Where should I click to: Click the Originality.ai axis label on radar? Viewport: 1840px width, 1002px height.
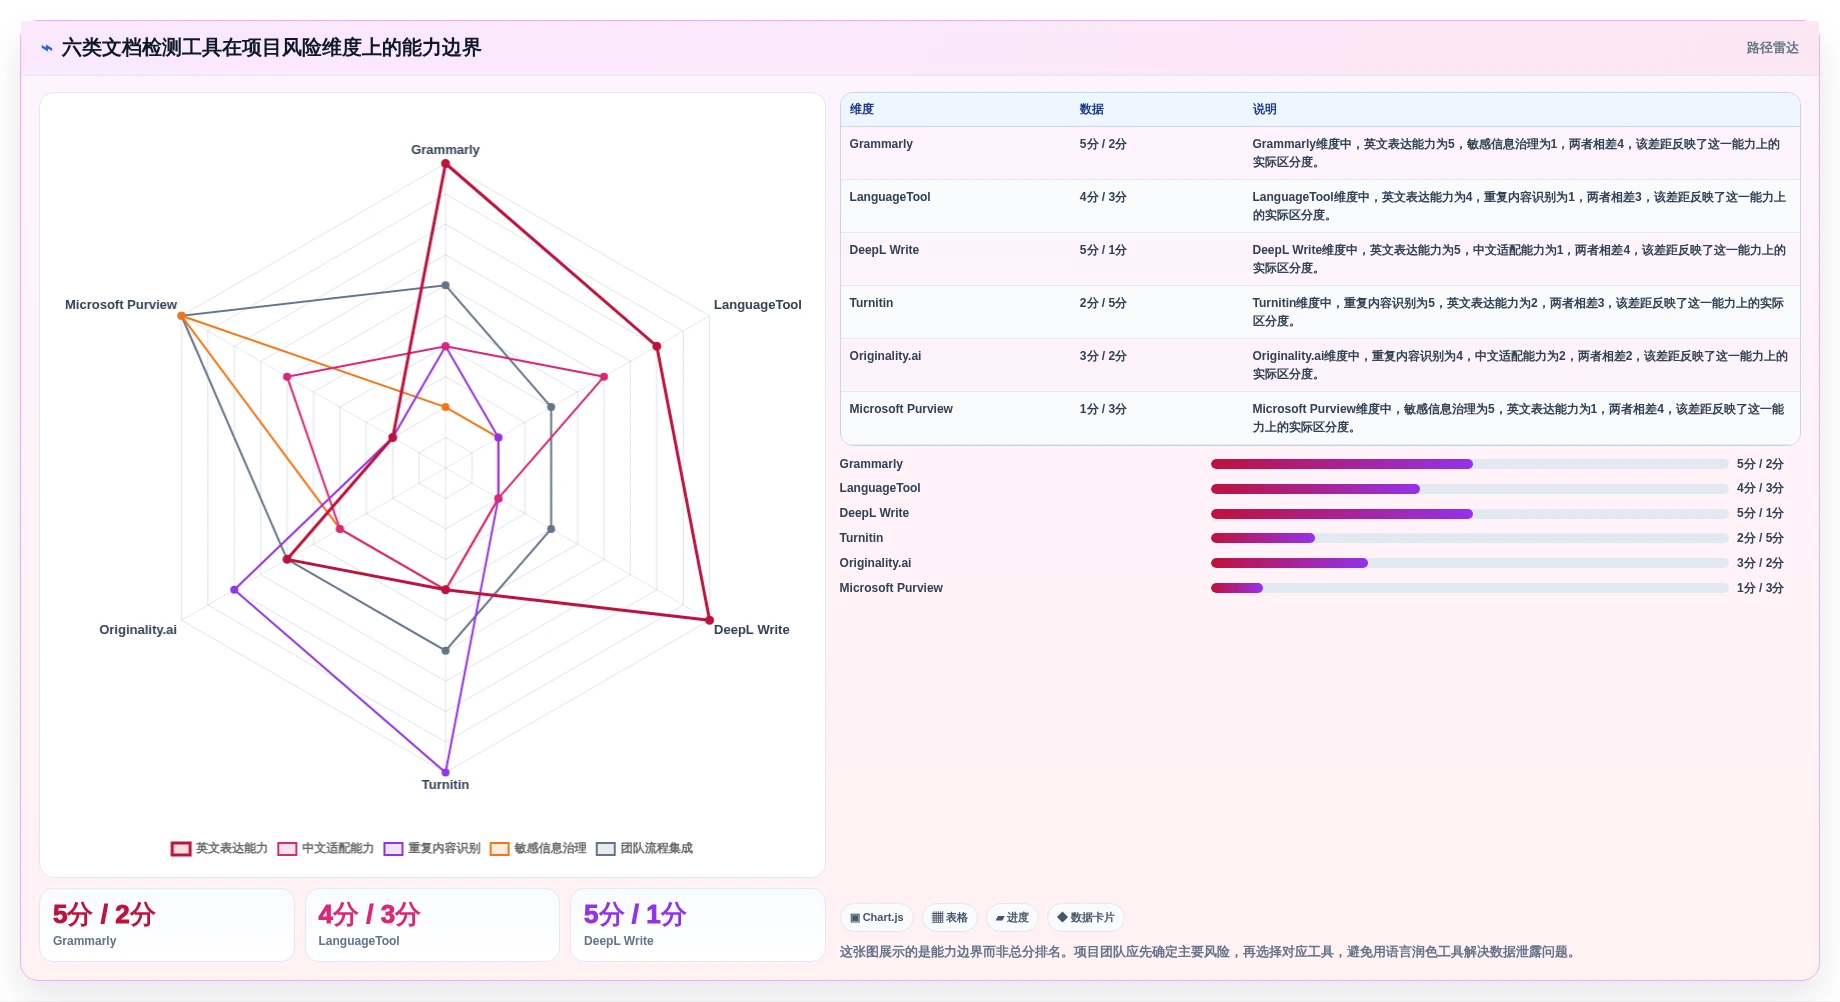click(138, 630)
